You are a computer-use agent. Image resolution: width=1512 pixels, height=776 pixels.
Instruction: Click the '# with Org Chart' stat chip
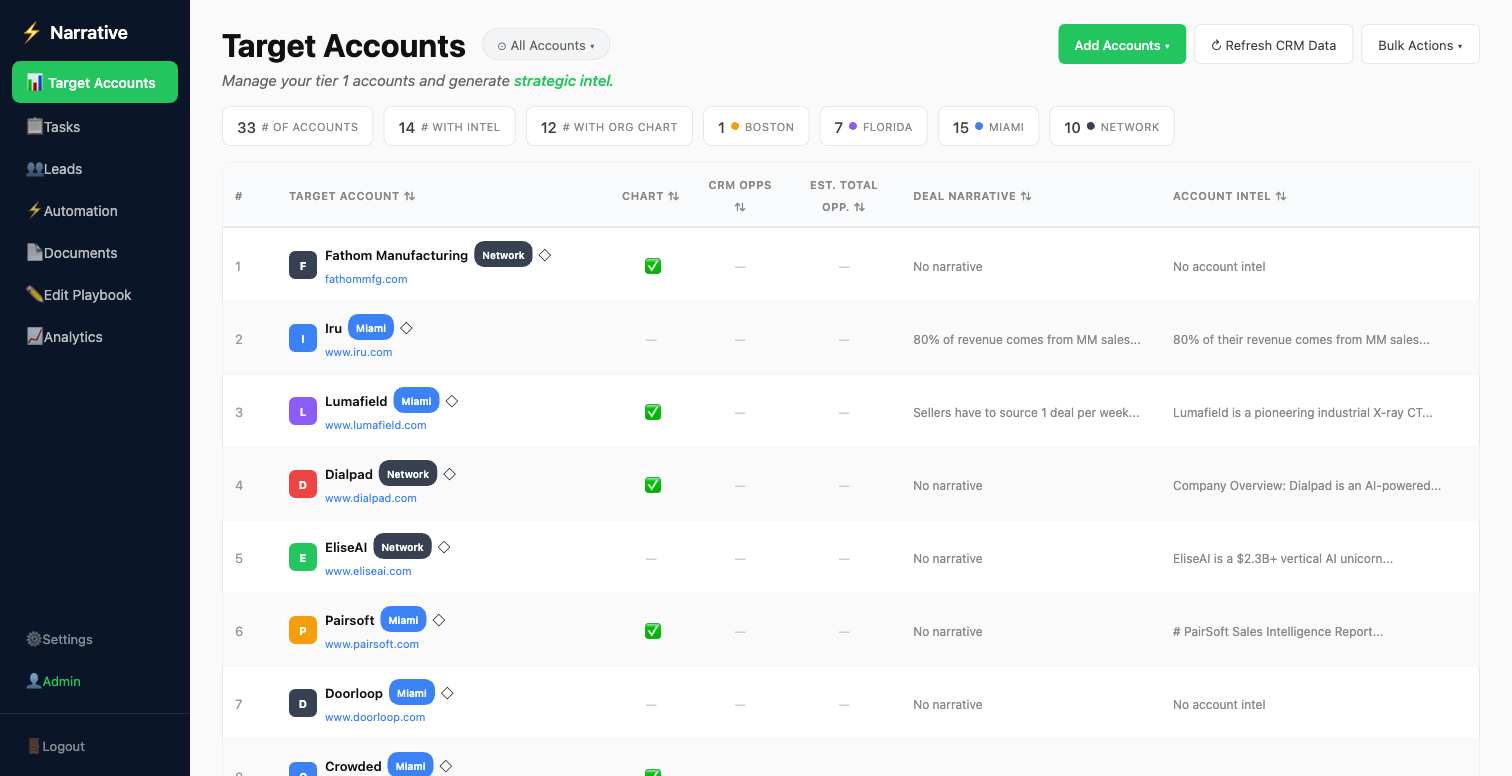(x=609, y=127)
